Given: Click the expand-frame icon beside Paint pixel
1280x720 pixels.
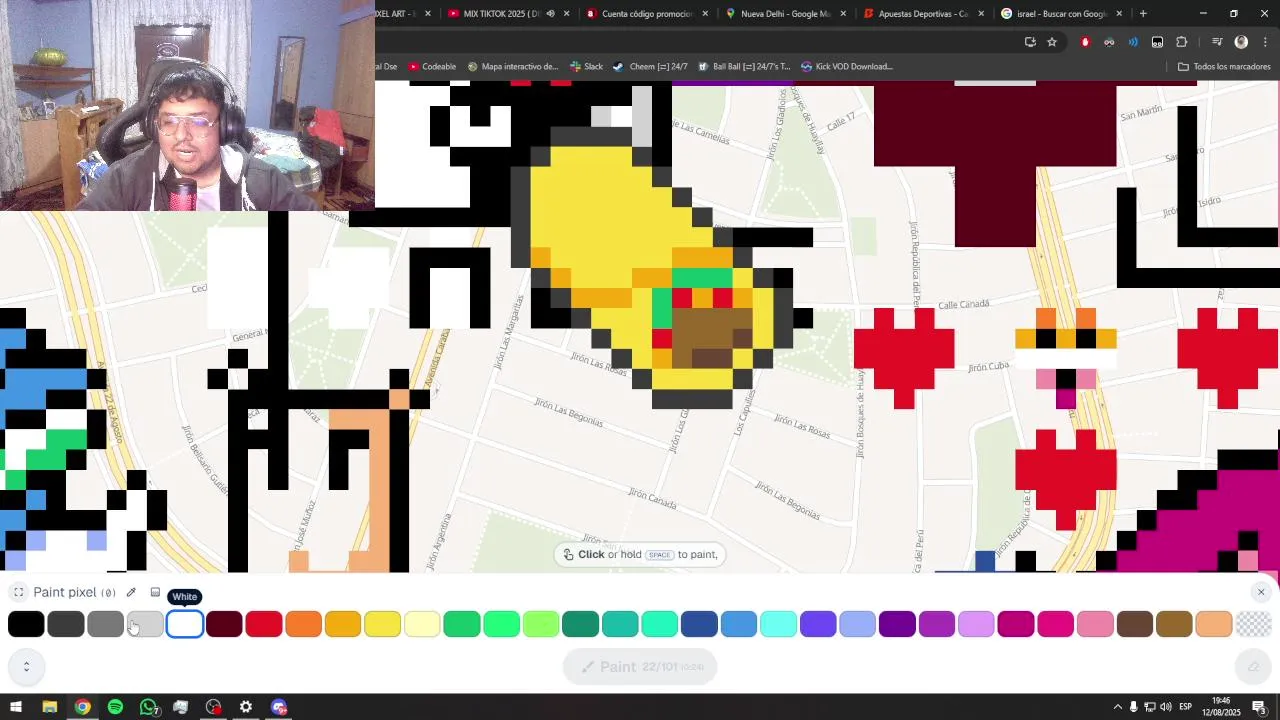Looking at the screenshot, I should point(18,592).
